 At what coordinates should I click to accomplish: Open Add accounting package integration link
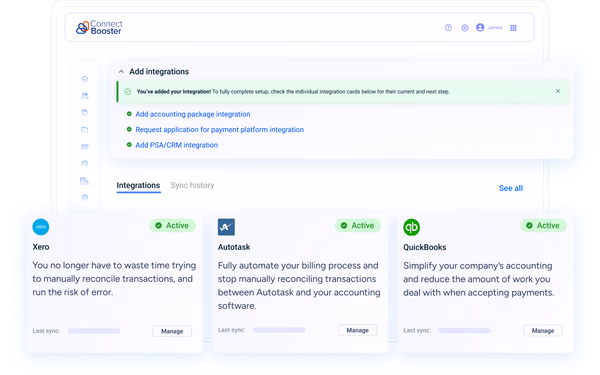pos(193,114)
